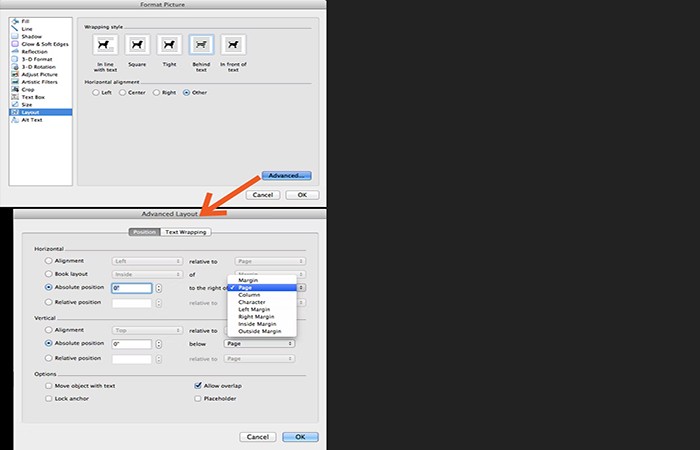Open the Reflection category
Screen dimensions: 700x450
coord(40,51)
